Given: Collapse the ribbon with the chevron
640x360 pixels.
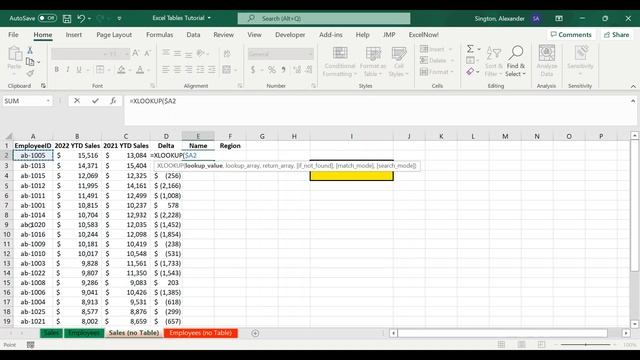Looking at the screenshot, I should pyautogui.click(x=633, y=86).
